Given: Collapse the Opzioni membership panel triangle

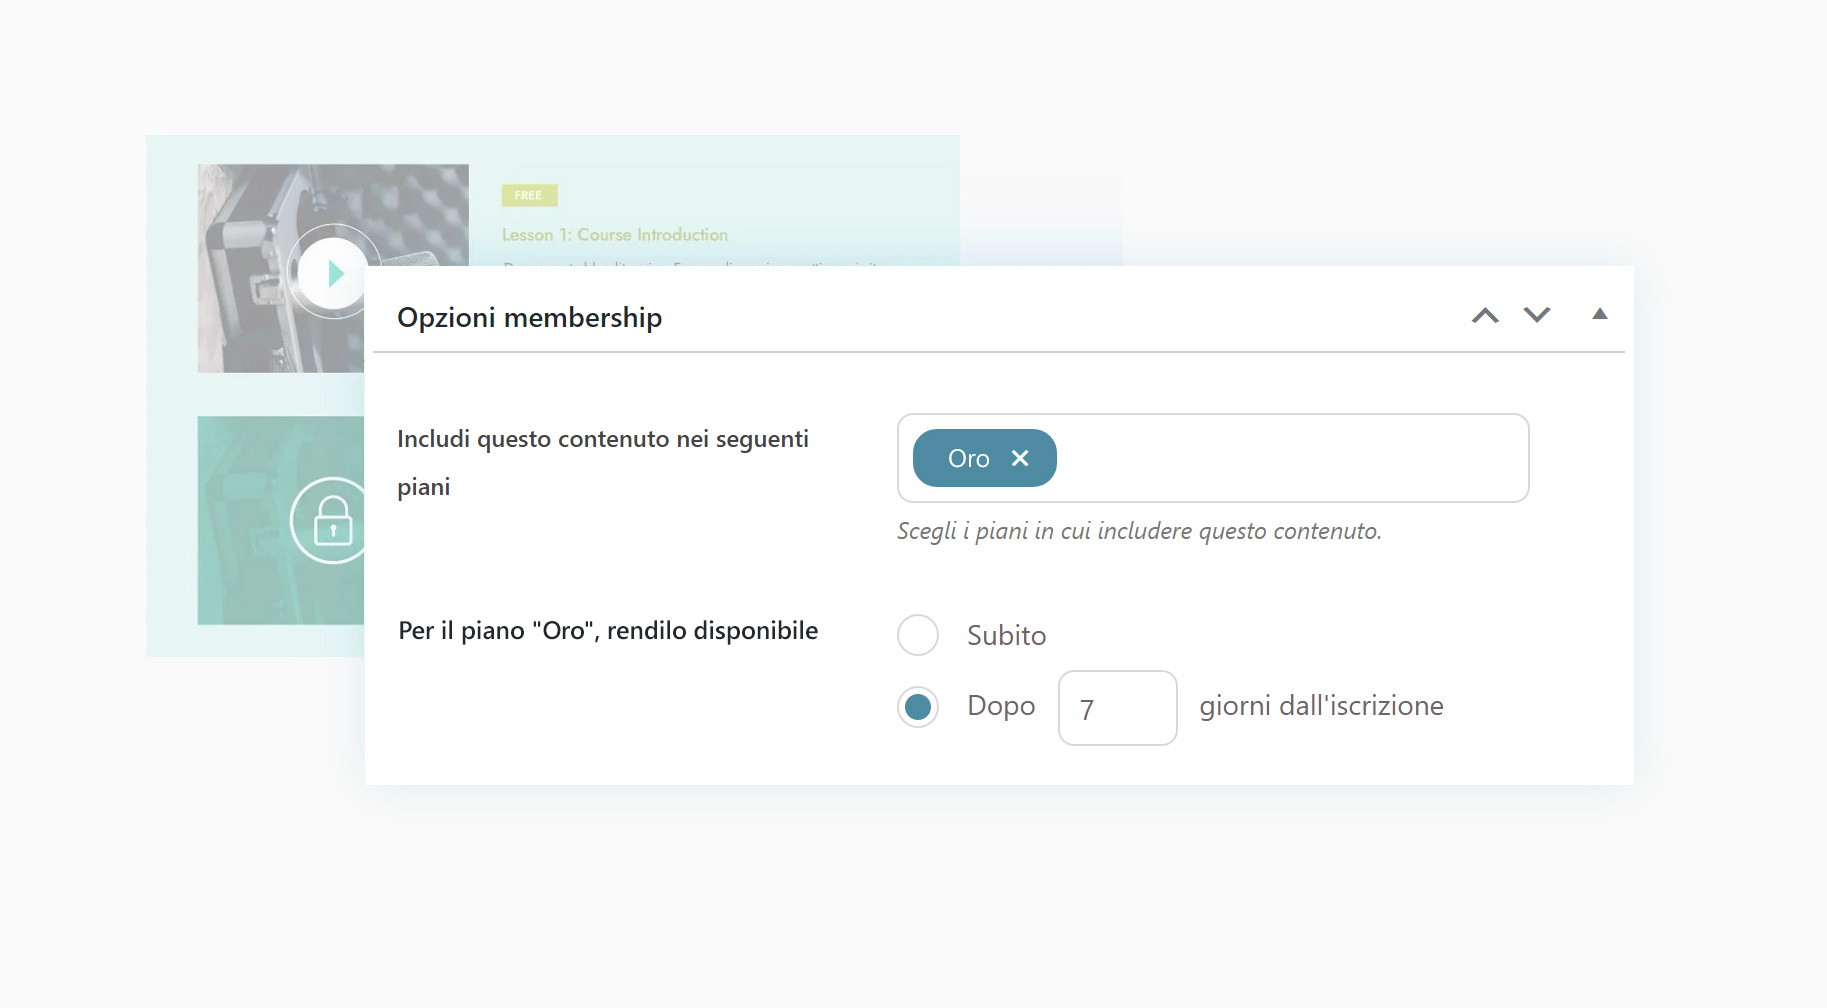Looking at the screenshot, I should [1600, 314].
